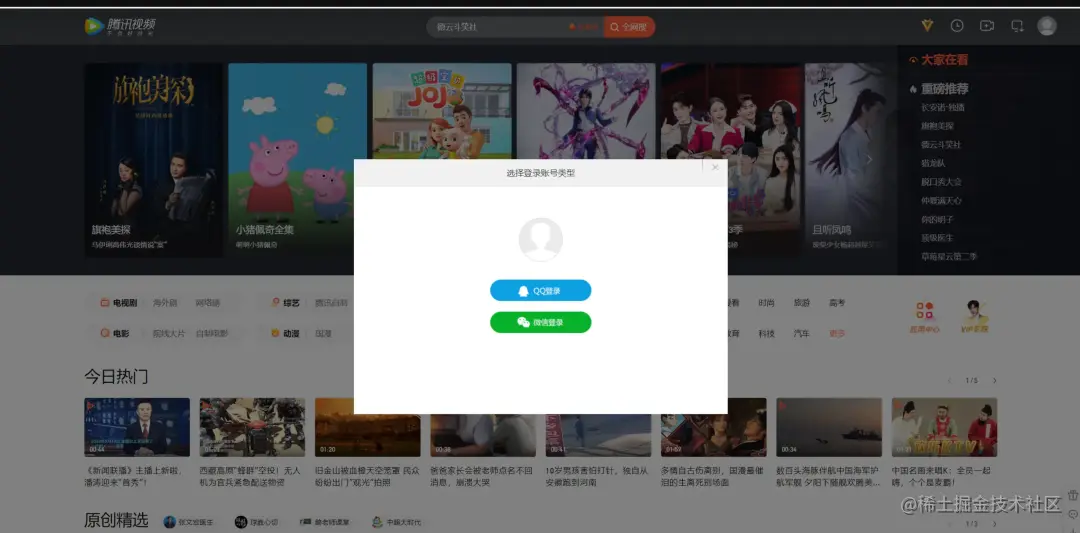Image resolution: width=1080 pixels, height=533 pixels.
Task: Go to 自制电影 category
Action: point(211,333)
